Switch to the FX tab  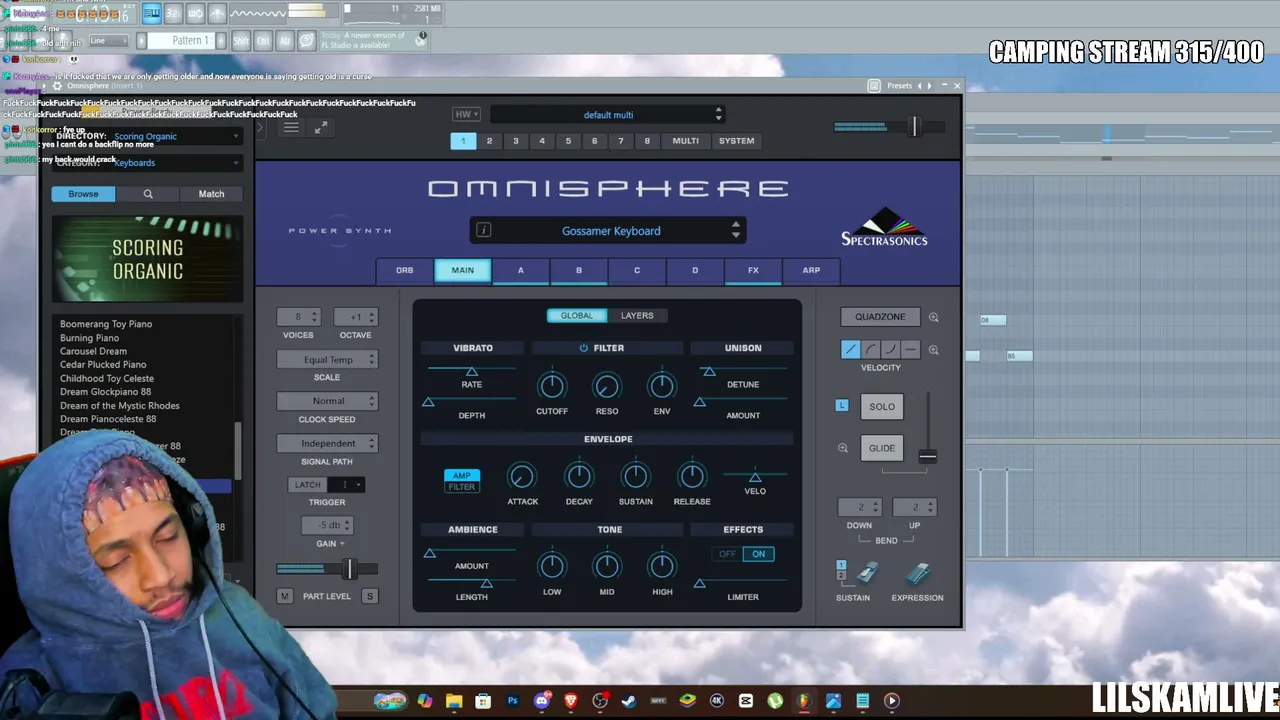(x=753, y=270)
